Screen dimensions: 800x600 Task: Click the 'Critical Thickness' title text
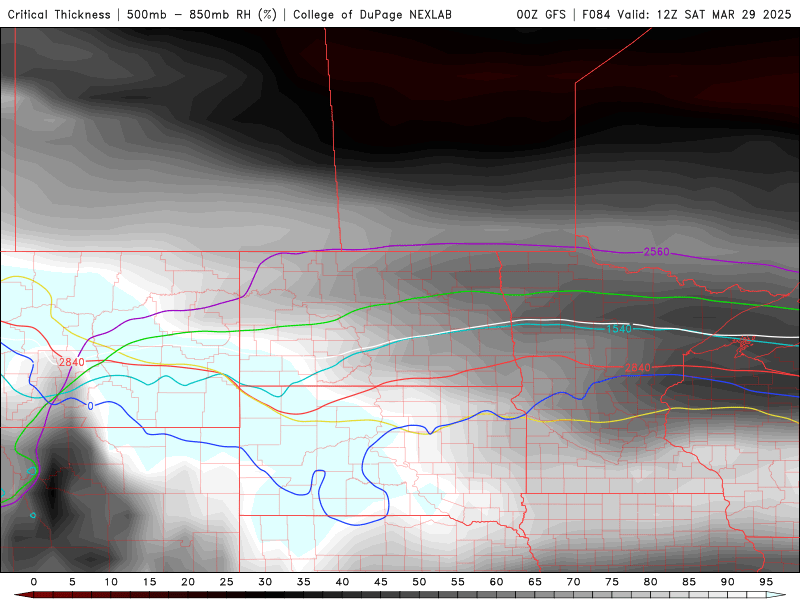(59, 14)
